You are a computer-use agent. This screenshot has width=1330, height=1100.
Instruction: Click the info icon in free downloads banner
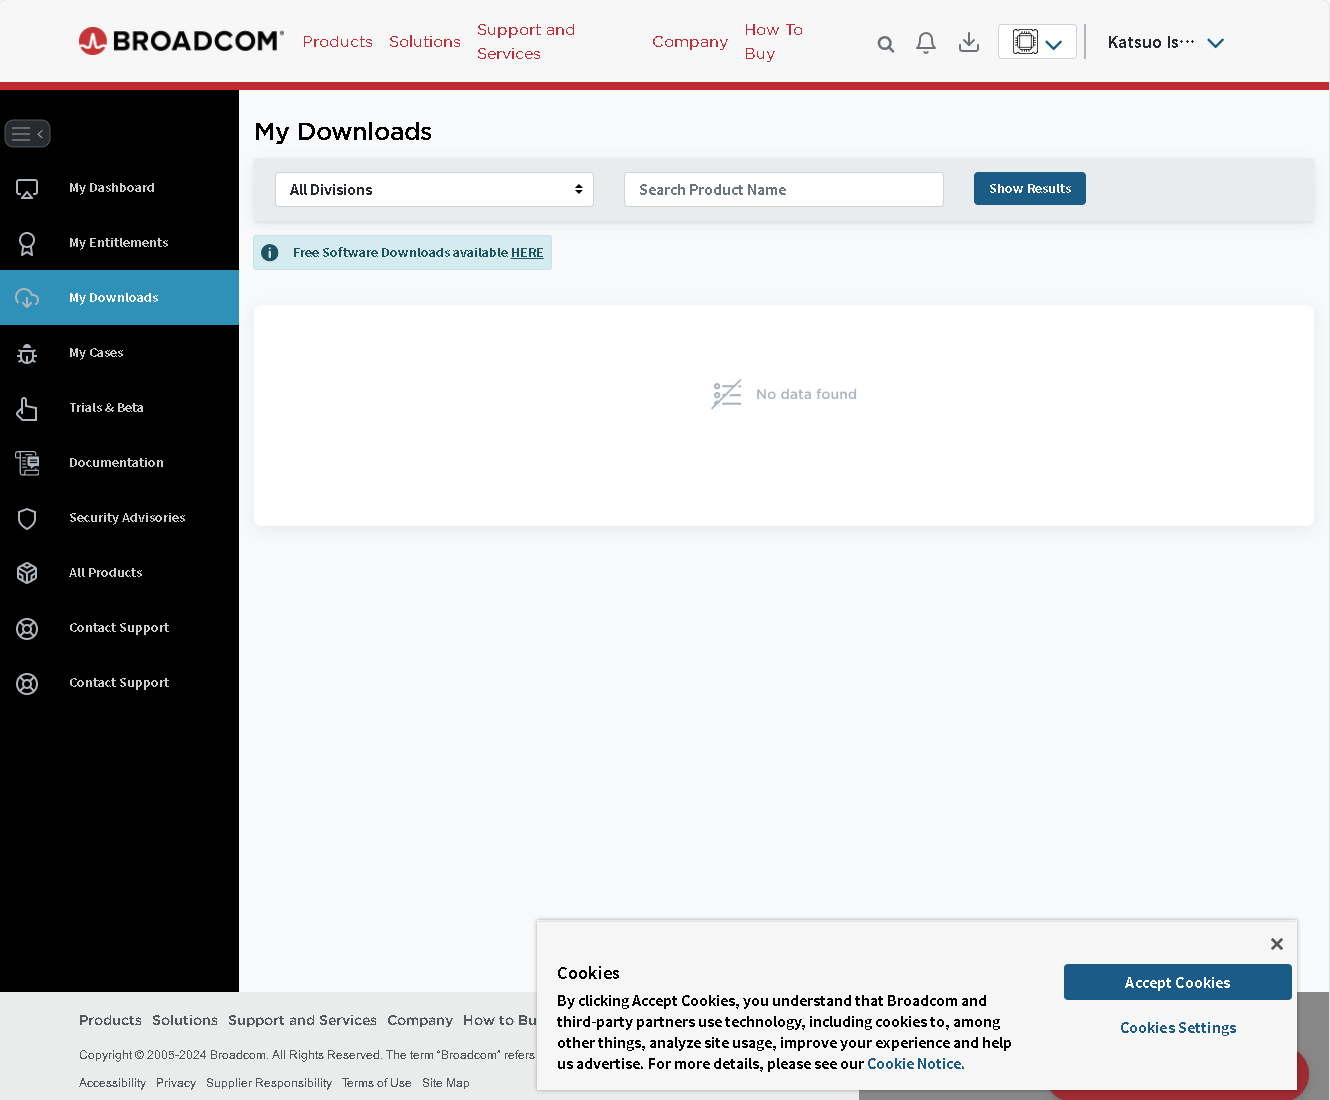tap(270, 253)
